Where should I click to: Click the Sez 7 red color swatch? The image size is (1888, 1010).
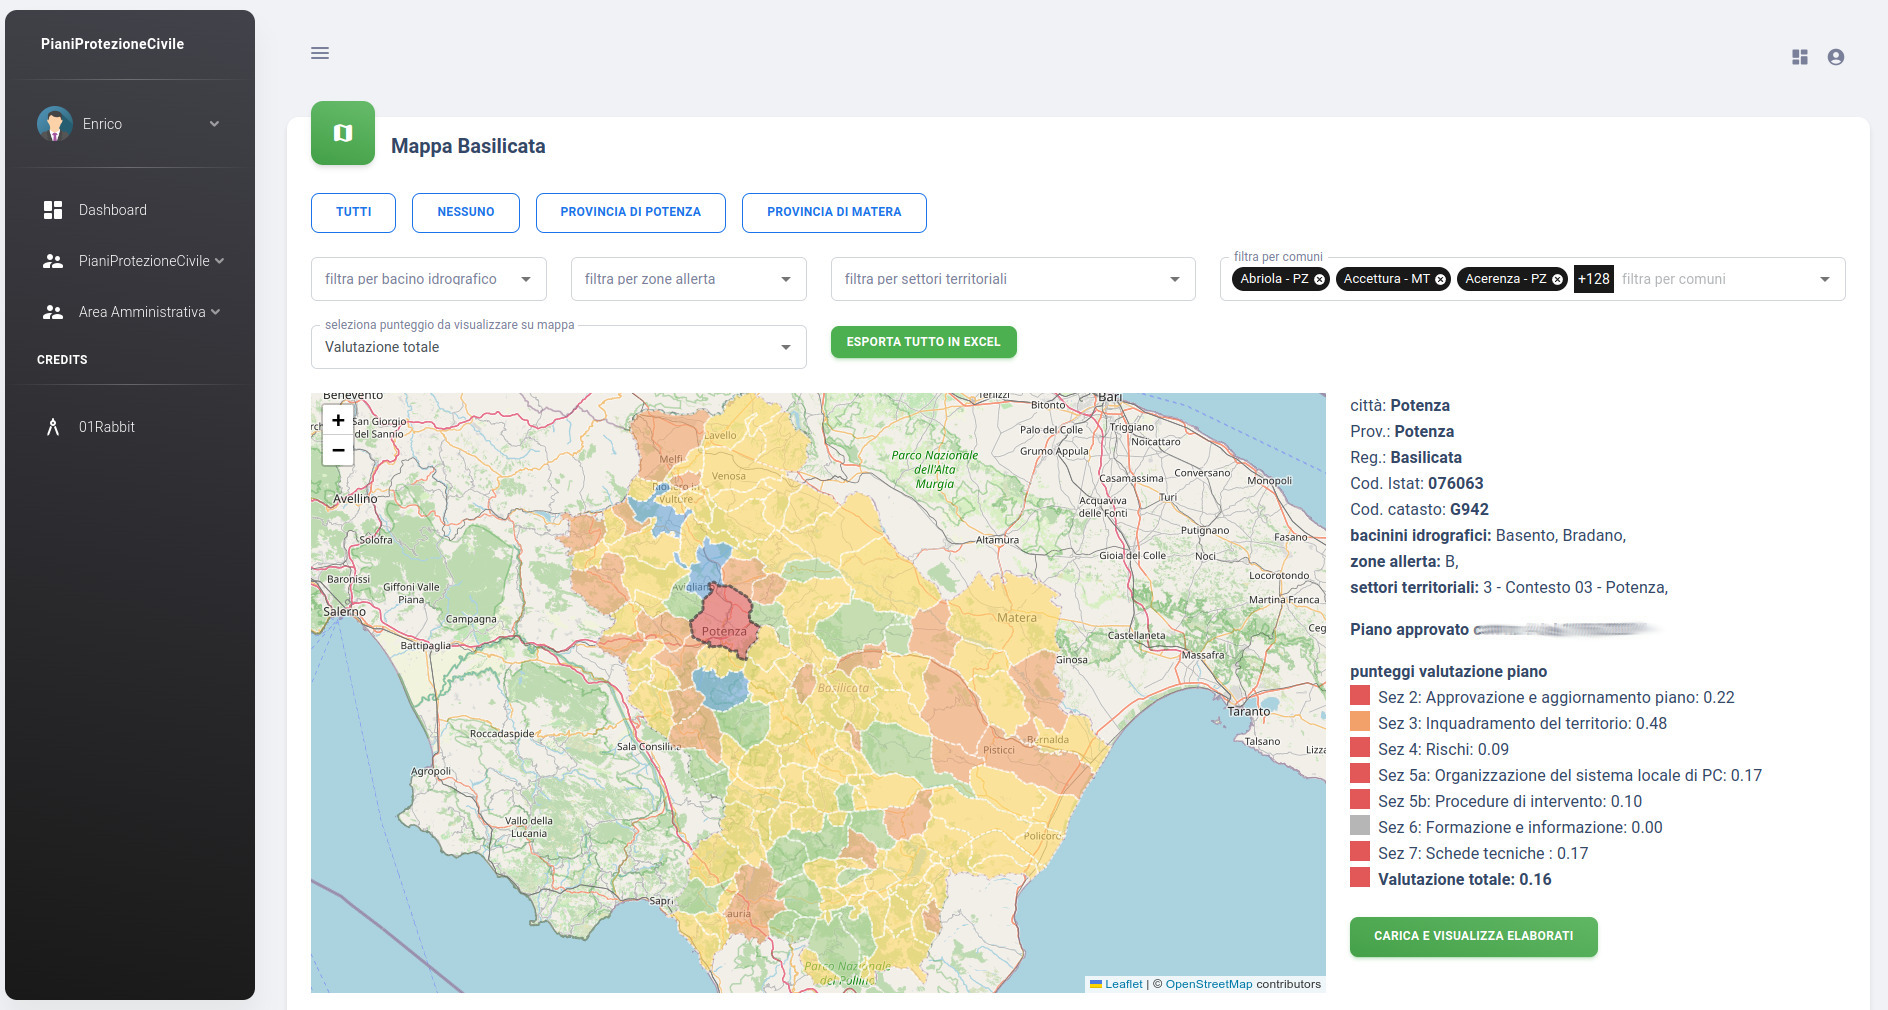[x=1360, y=852]
